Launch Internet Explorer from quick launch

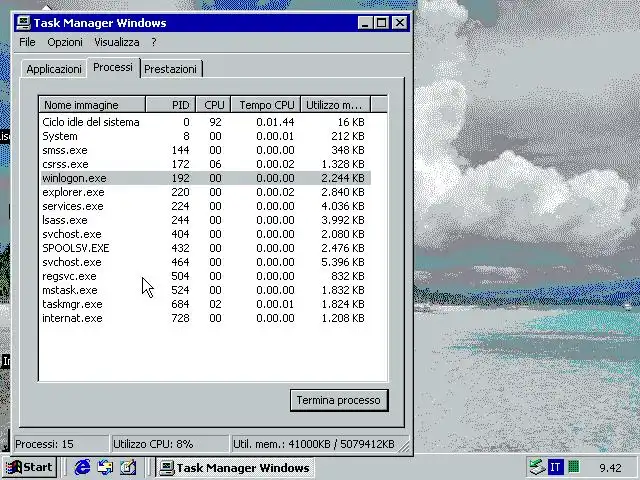[82, 467]
